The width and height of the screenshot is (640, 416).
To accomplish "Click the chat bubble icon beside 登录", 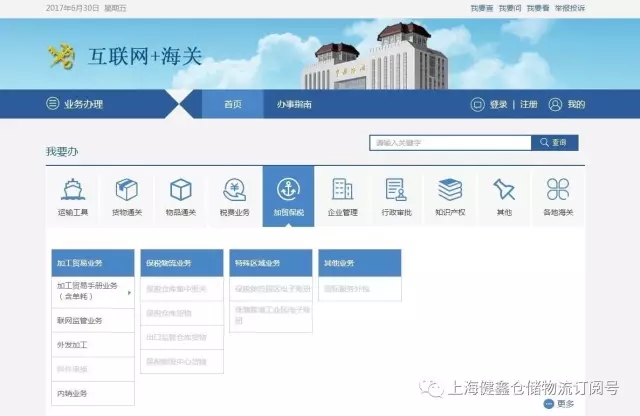I will coord(477,105).
